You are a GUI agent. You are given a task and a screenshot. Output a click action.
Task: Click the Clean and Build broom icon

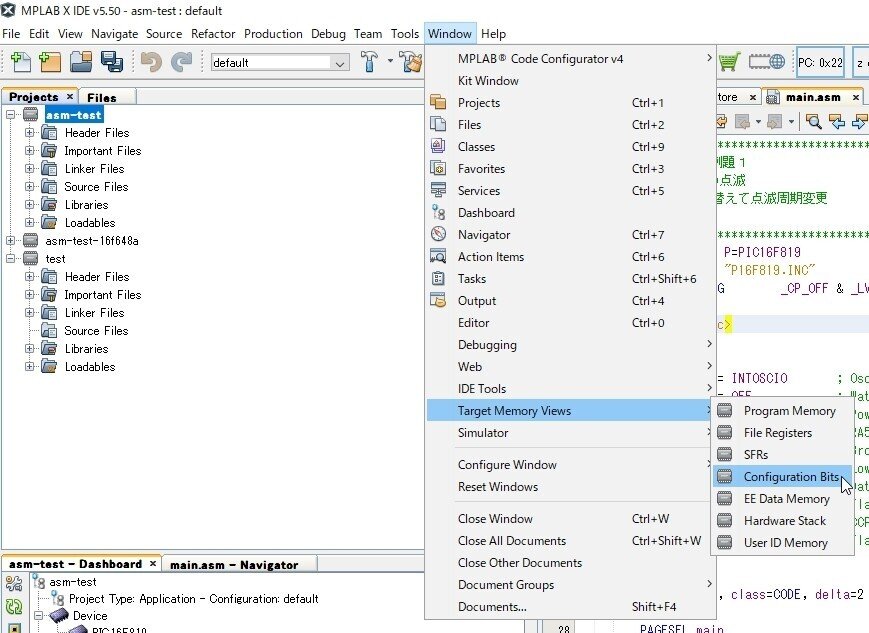tap(411, 62)
